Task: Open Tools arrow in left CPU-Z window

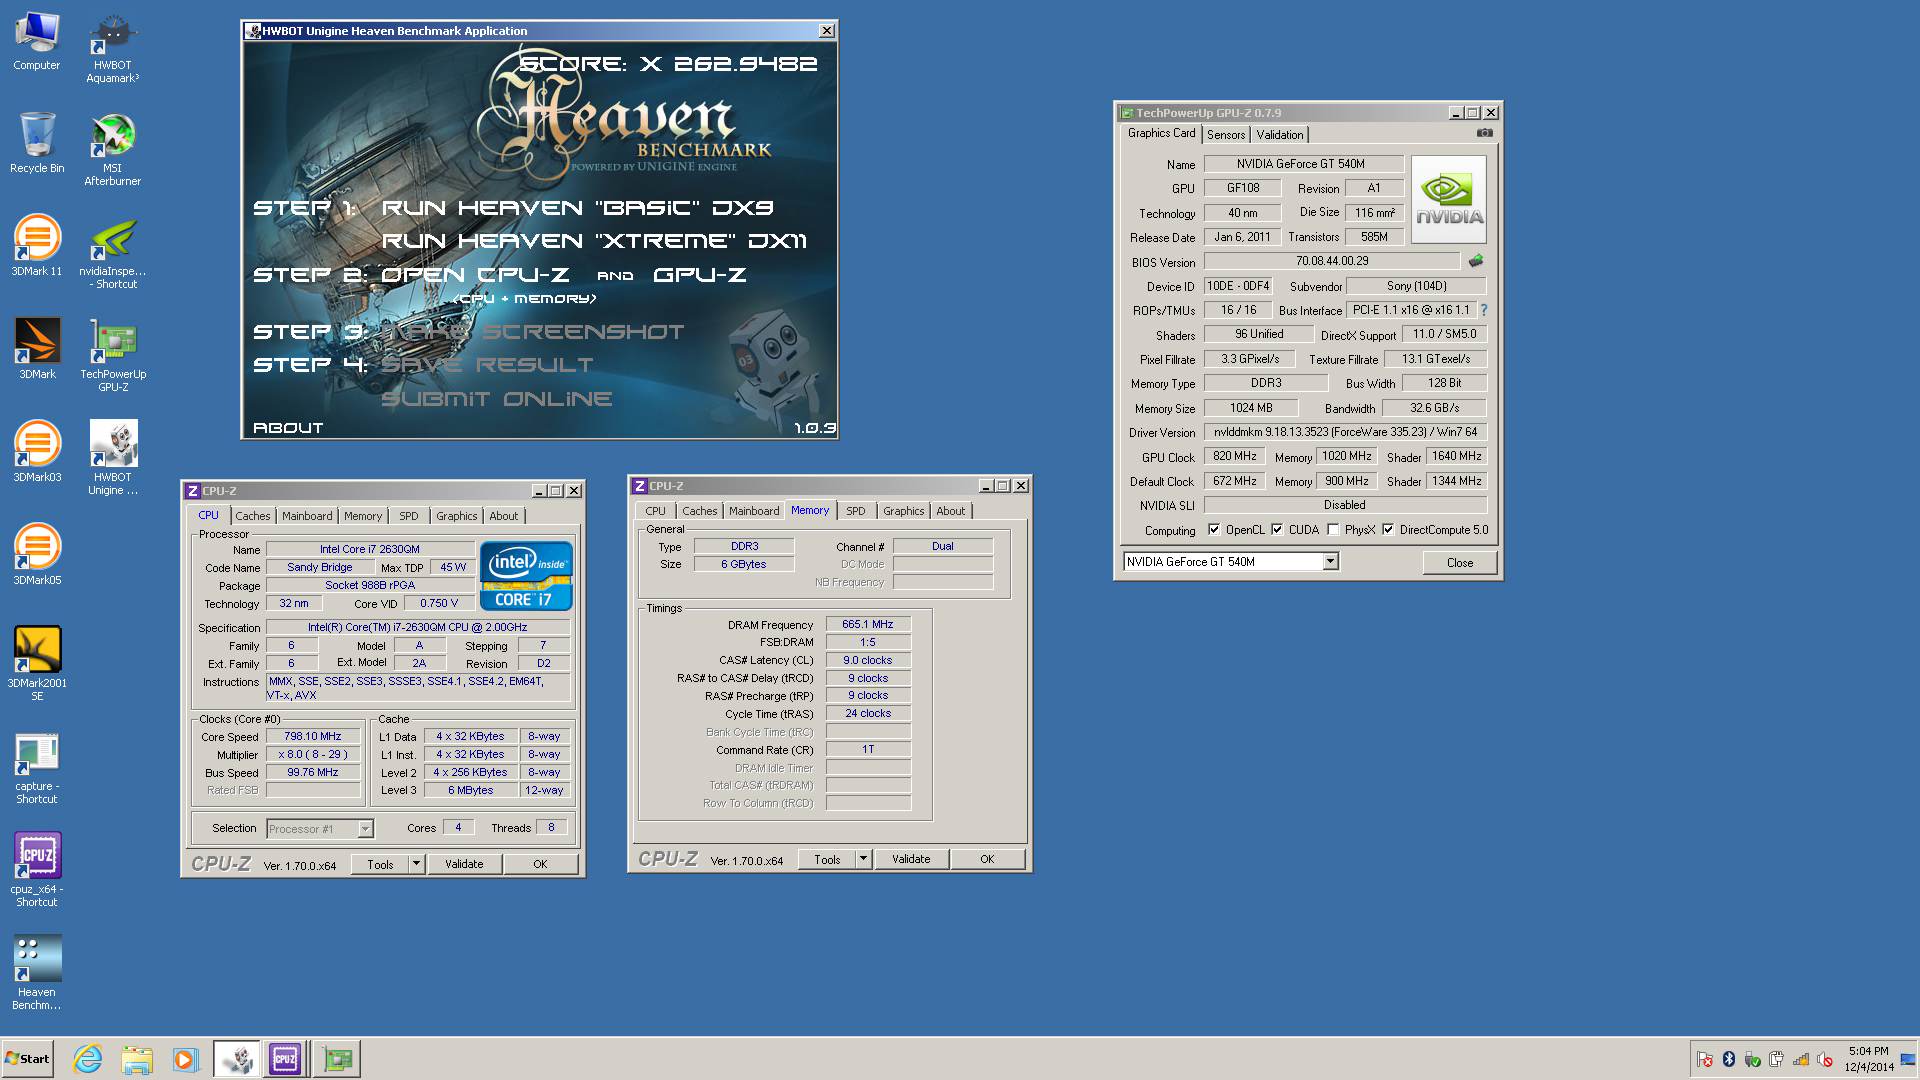Action: pos(416,864)
